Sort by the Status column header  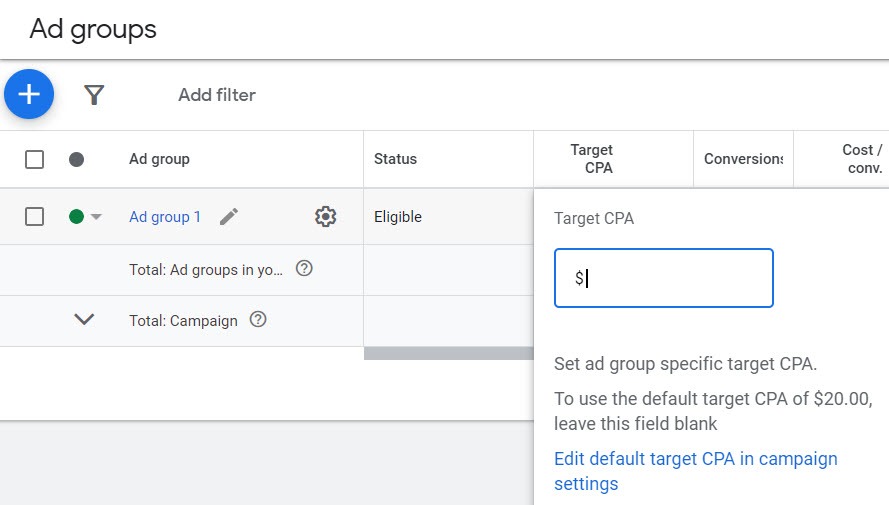click(x=395, y=159)
